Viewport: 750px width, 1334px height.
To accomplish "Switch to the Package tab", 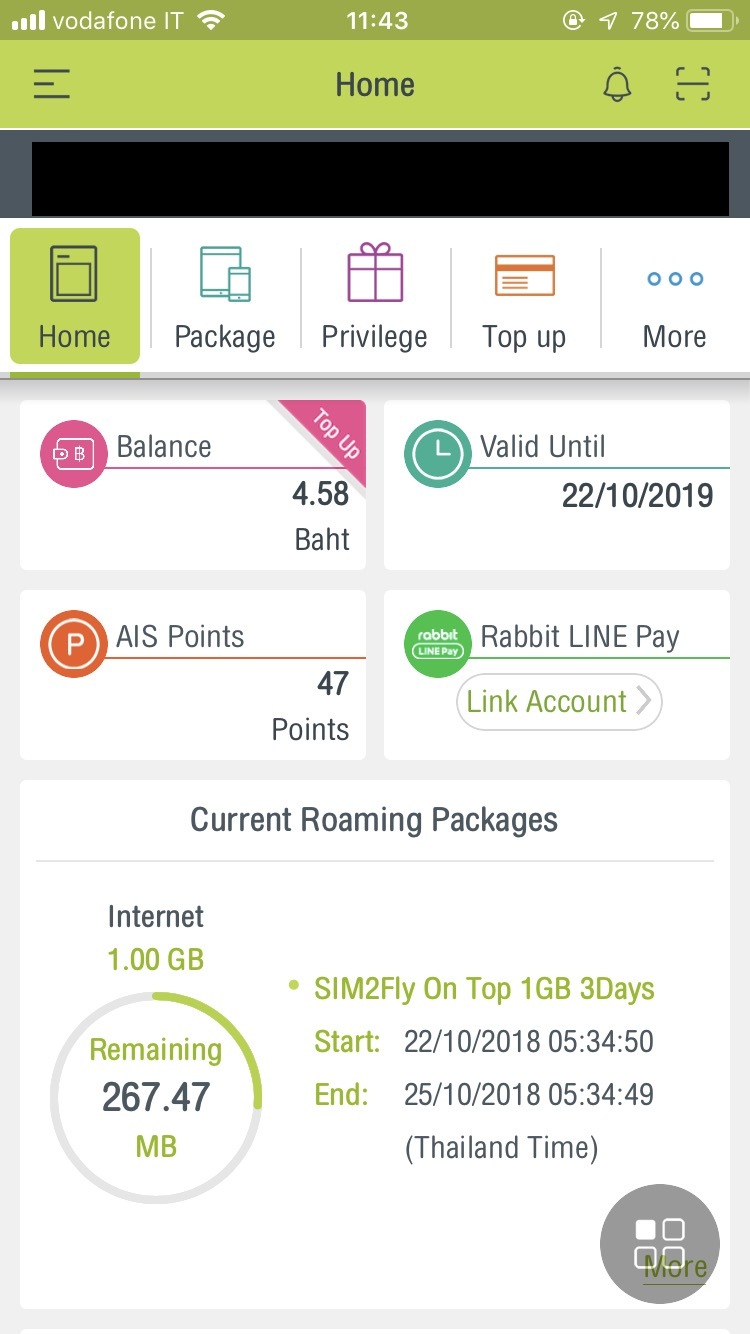I will [x=225, y=298].
